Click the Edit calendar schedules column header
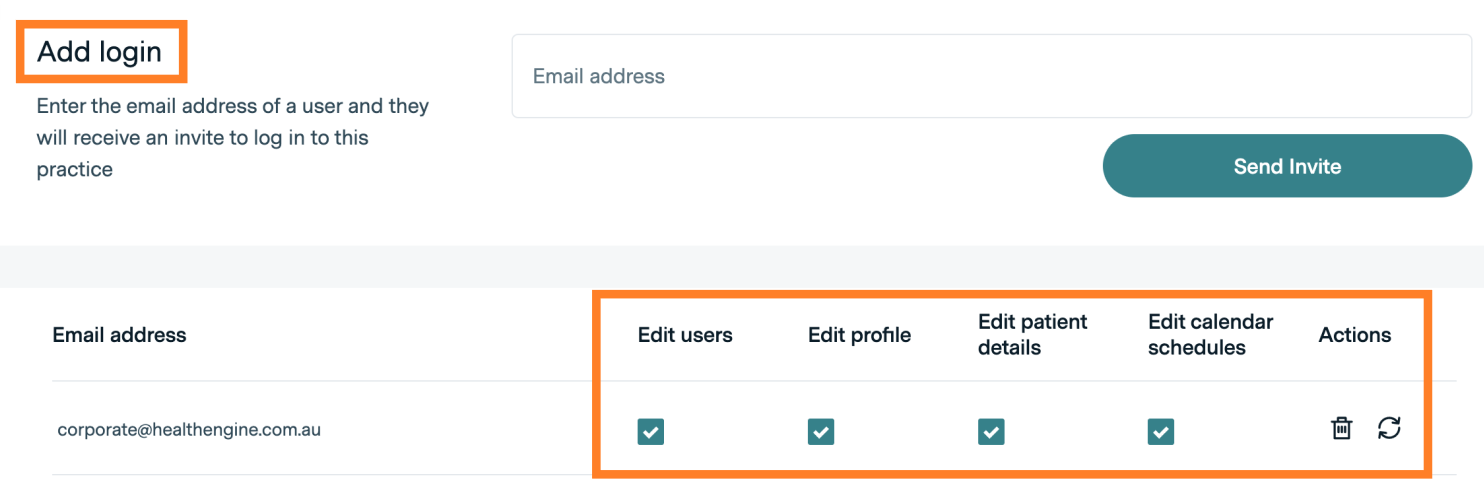The image size is (1484, 494). (1210, 335)
